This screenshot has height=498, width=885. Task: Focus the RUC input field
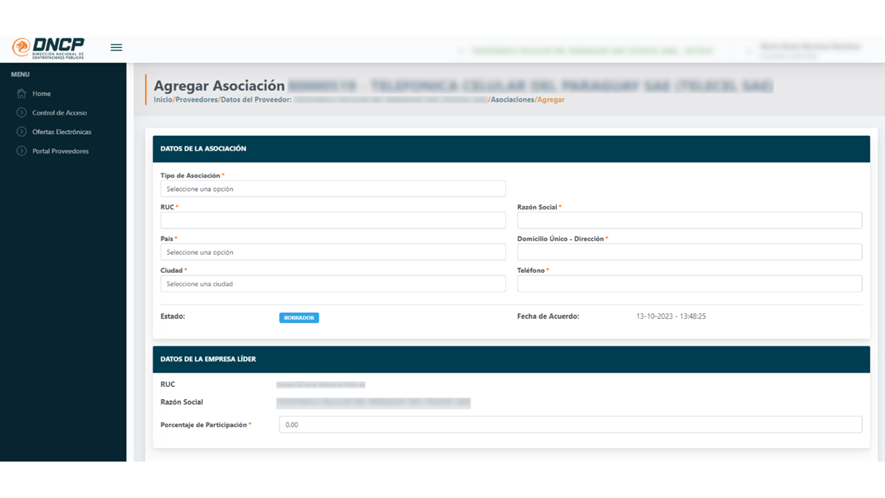333,221
